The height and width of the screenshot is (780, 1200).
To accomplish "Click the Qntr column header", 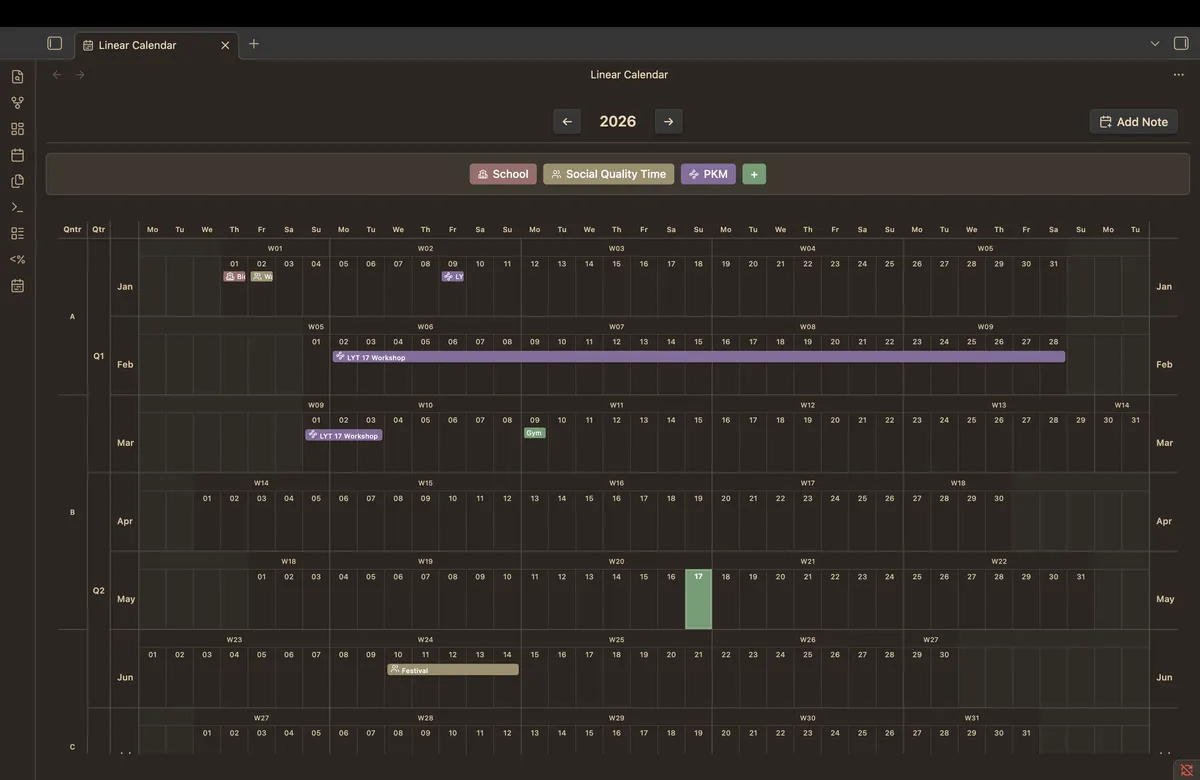I will (x=72, y=229).
